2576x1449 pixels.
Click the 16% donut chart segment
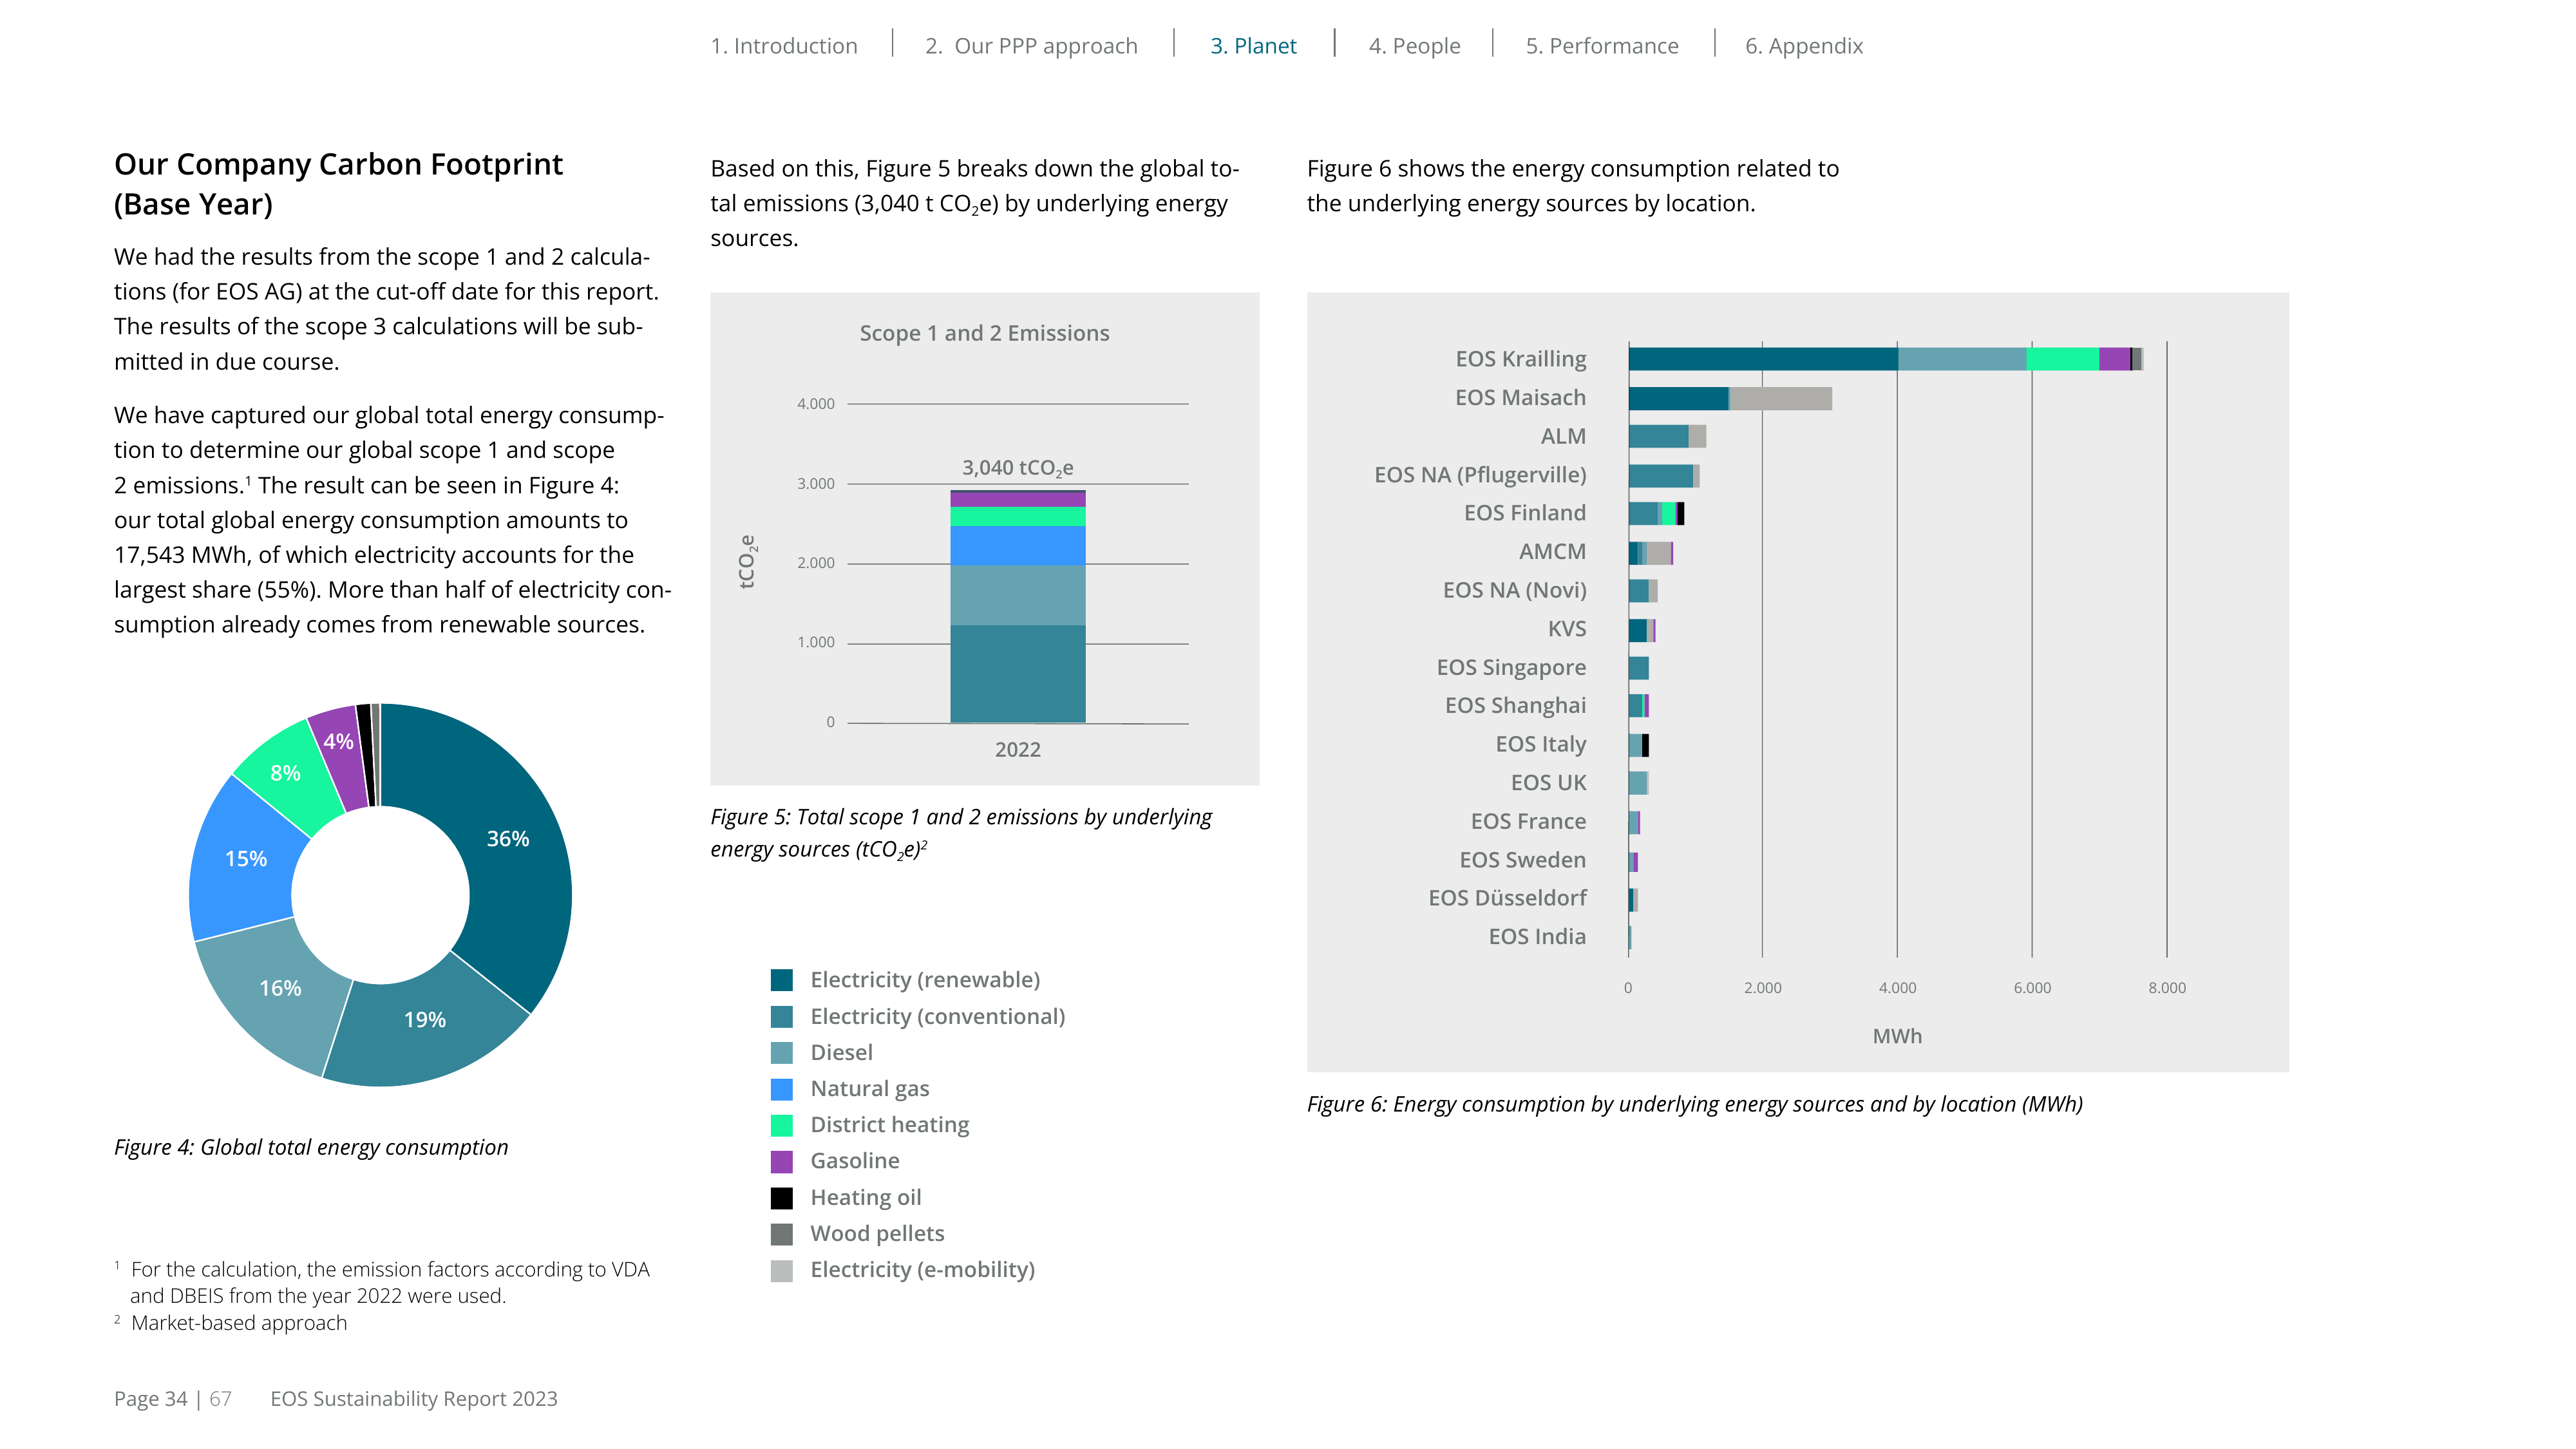click(280, 988)
